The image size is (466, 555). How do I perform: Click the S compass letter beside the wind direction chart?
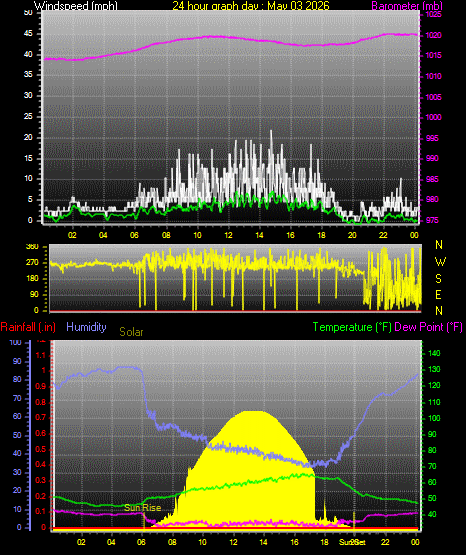pyautogui.click(x=438, y=279)
